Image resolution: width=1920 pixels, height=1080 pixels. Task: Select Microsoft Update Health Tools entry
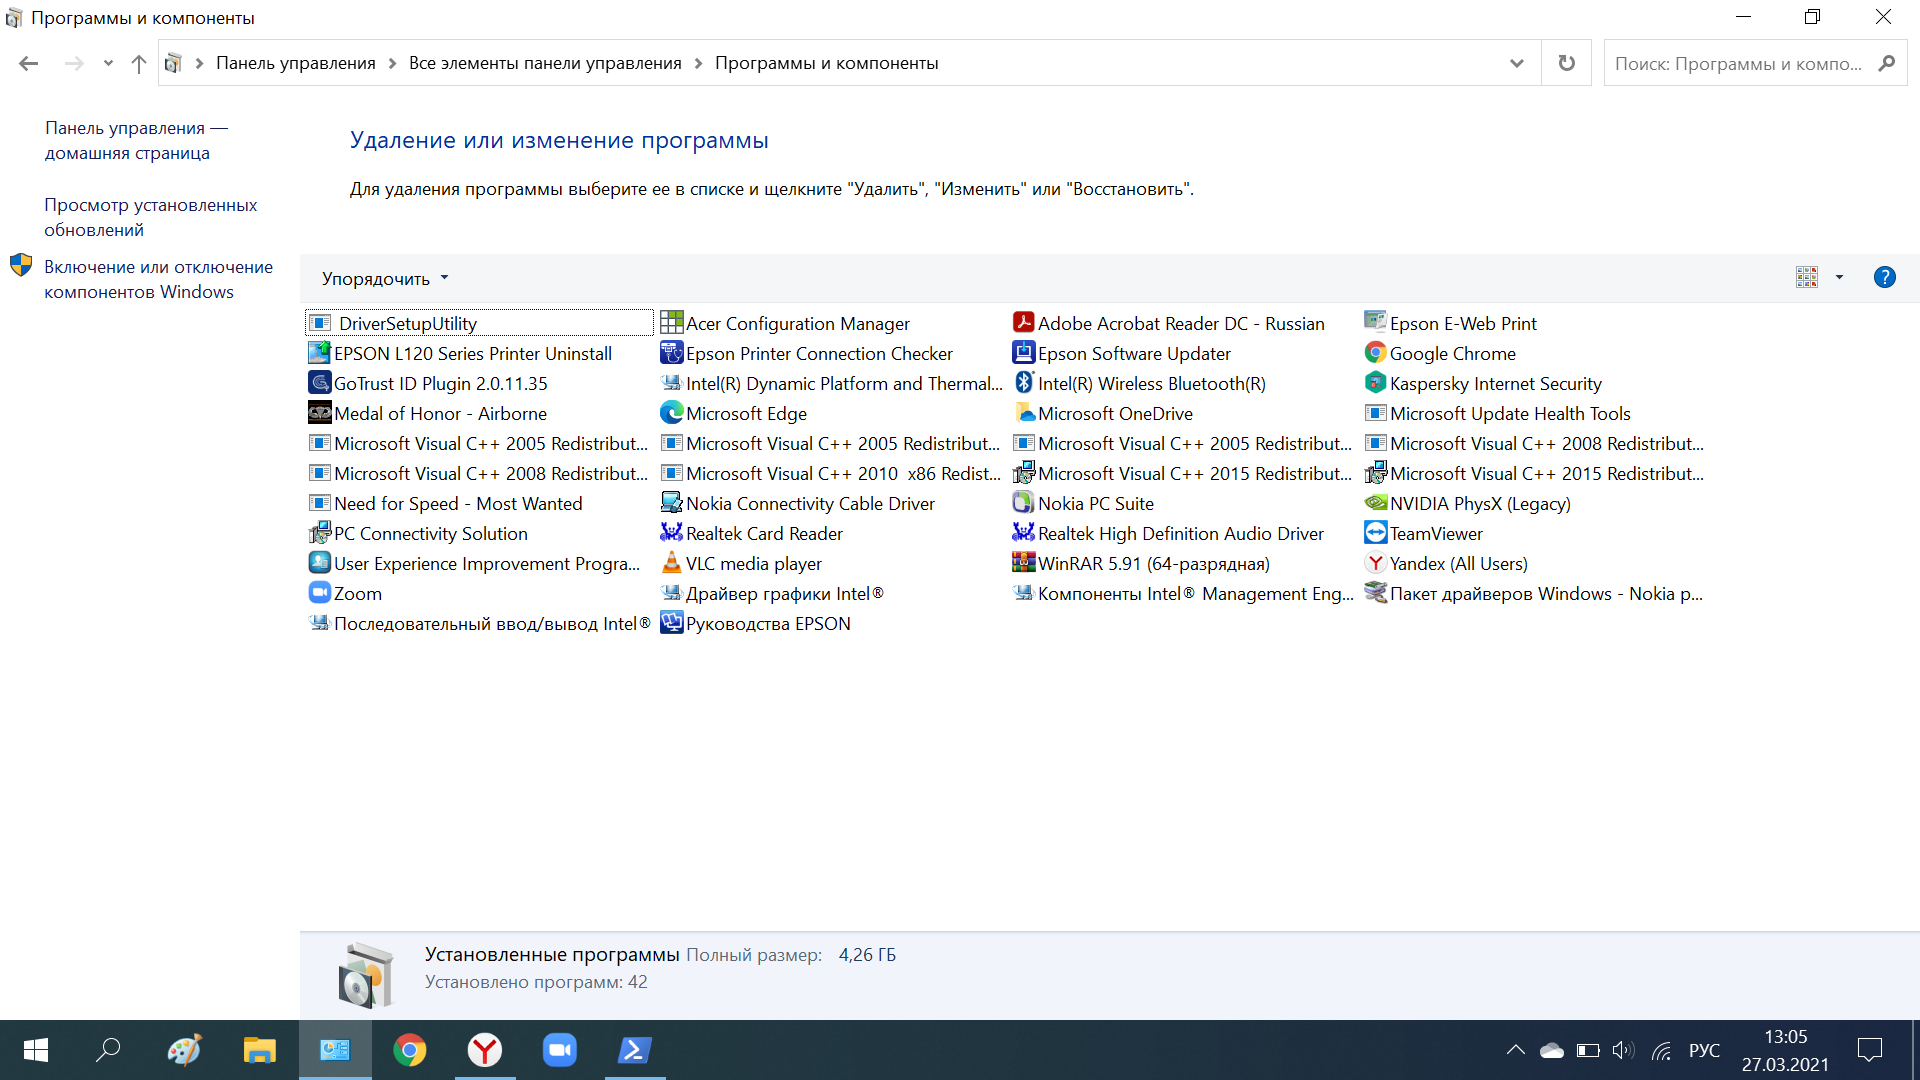coord(1510,414)
